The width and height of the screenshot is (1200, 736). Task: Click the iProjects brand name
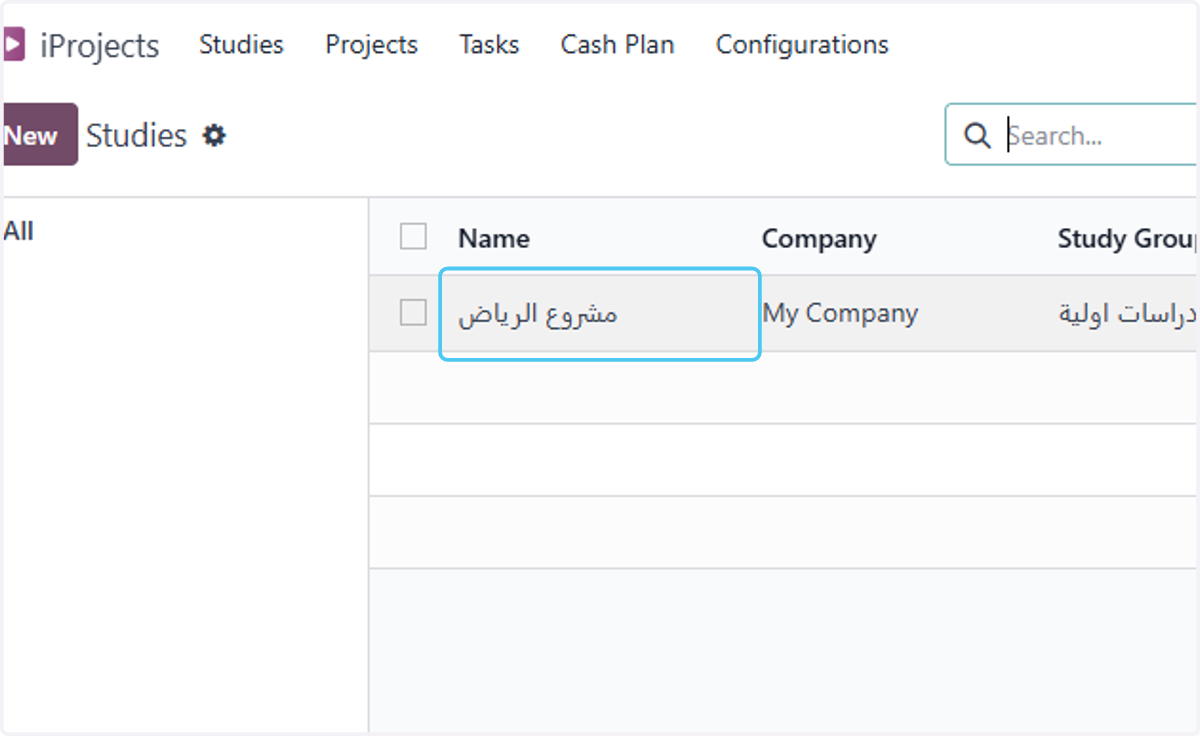click(x=99, y=46)
